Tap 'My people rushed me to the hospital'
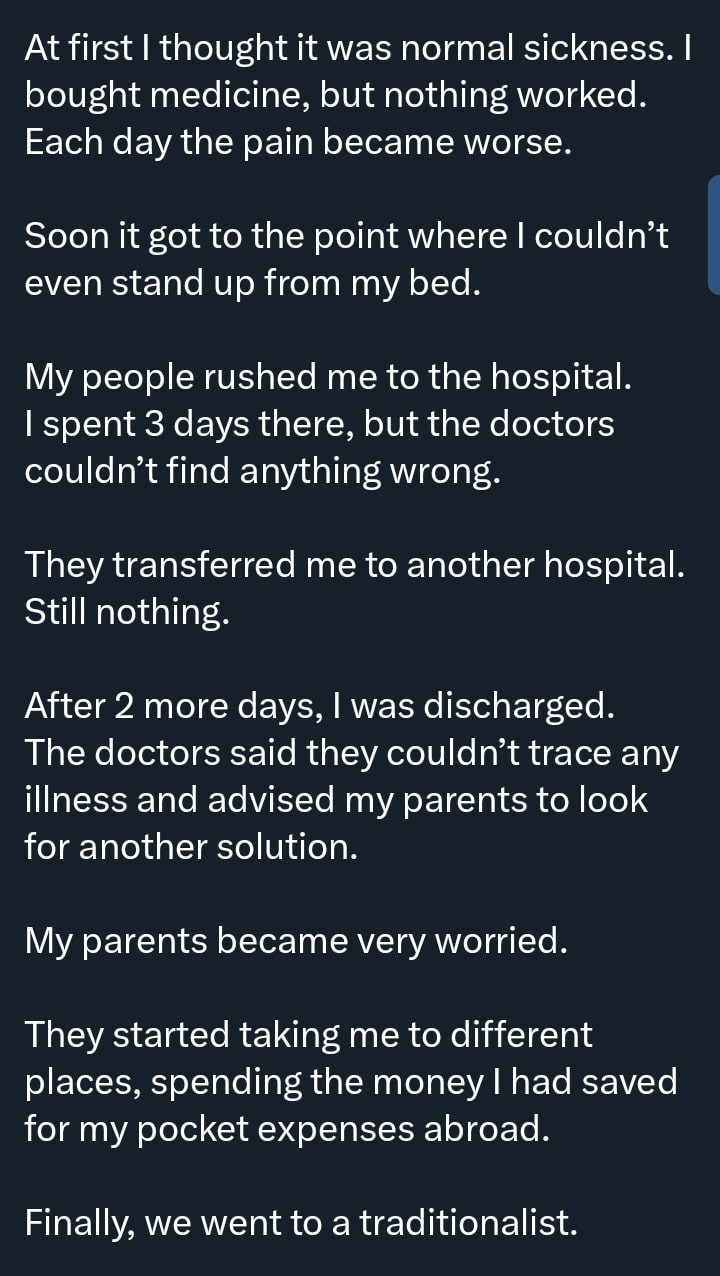The image size is (720, 1276). (328, 377)
